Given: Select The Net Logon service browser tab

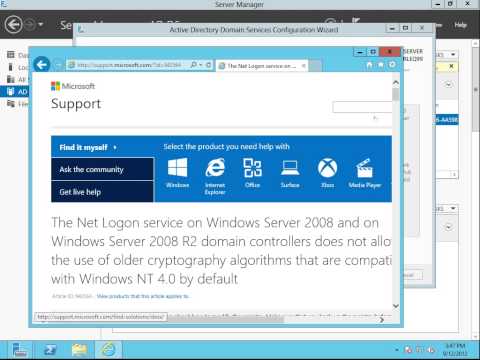Looking at the screenshot, I should [x=261, y=66].
